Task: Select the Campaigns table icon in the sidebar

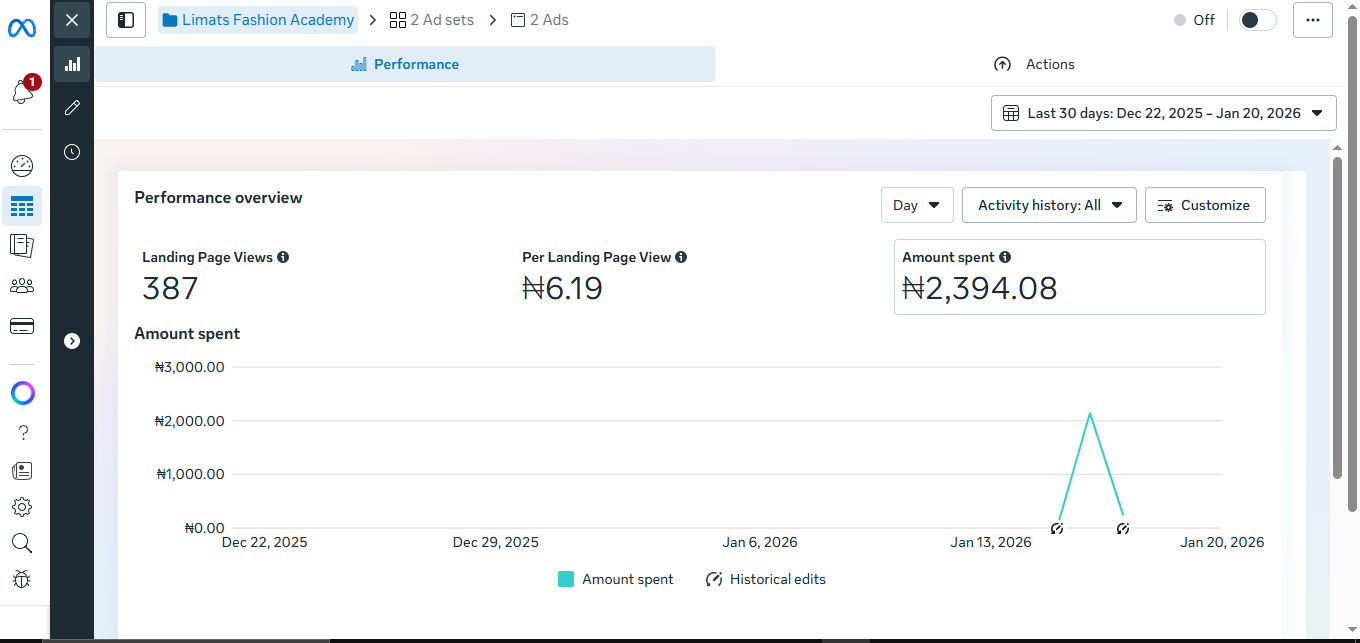Action: (22, 206)
